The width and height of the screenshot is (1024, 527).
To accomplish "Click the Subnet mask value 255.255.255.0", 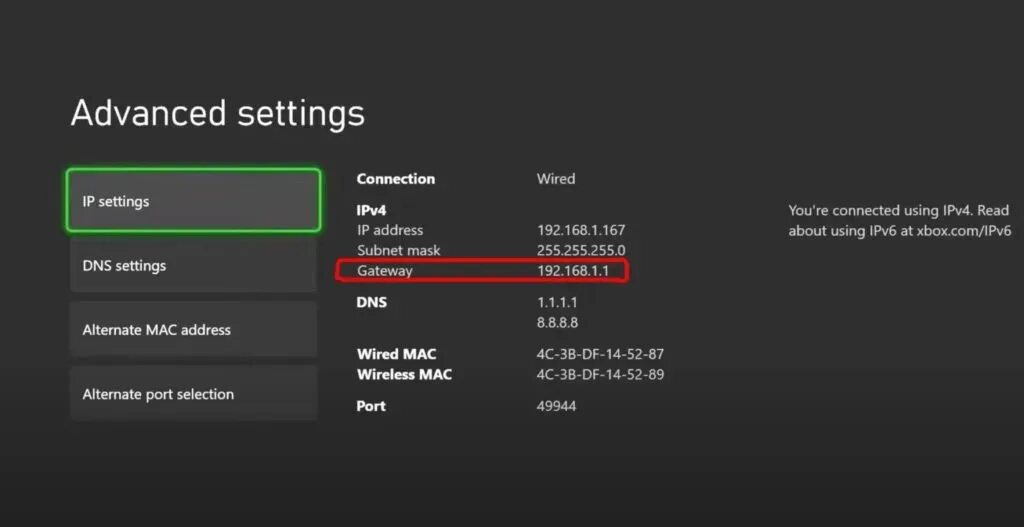I will point(581,250).
